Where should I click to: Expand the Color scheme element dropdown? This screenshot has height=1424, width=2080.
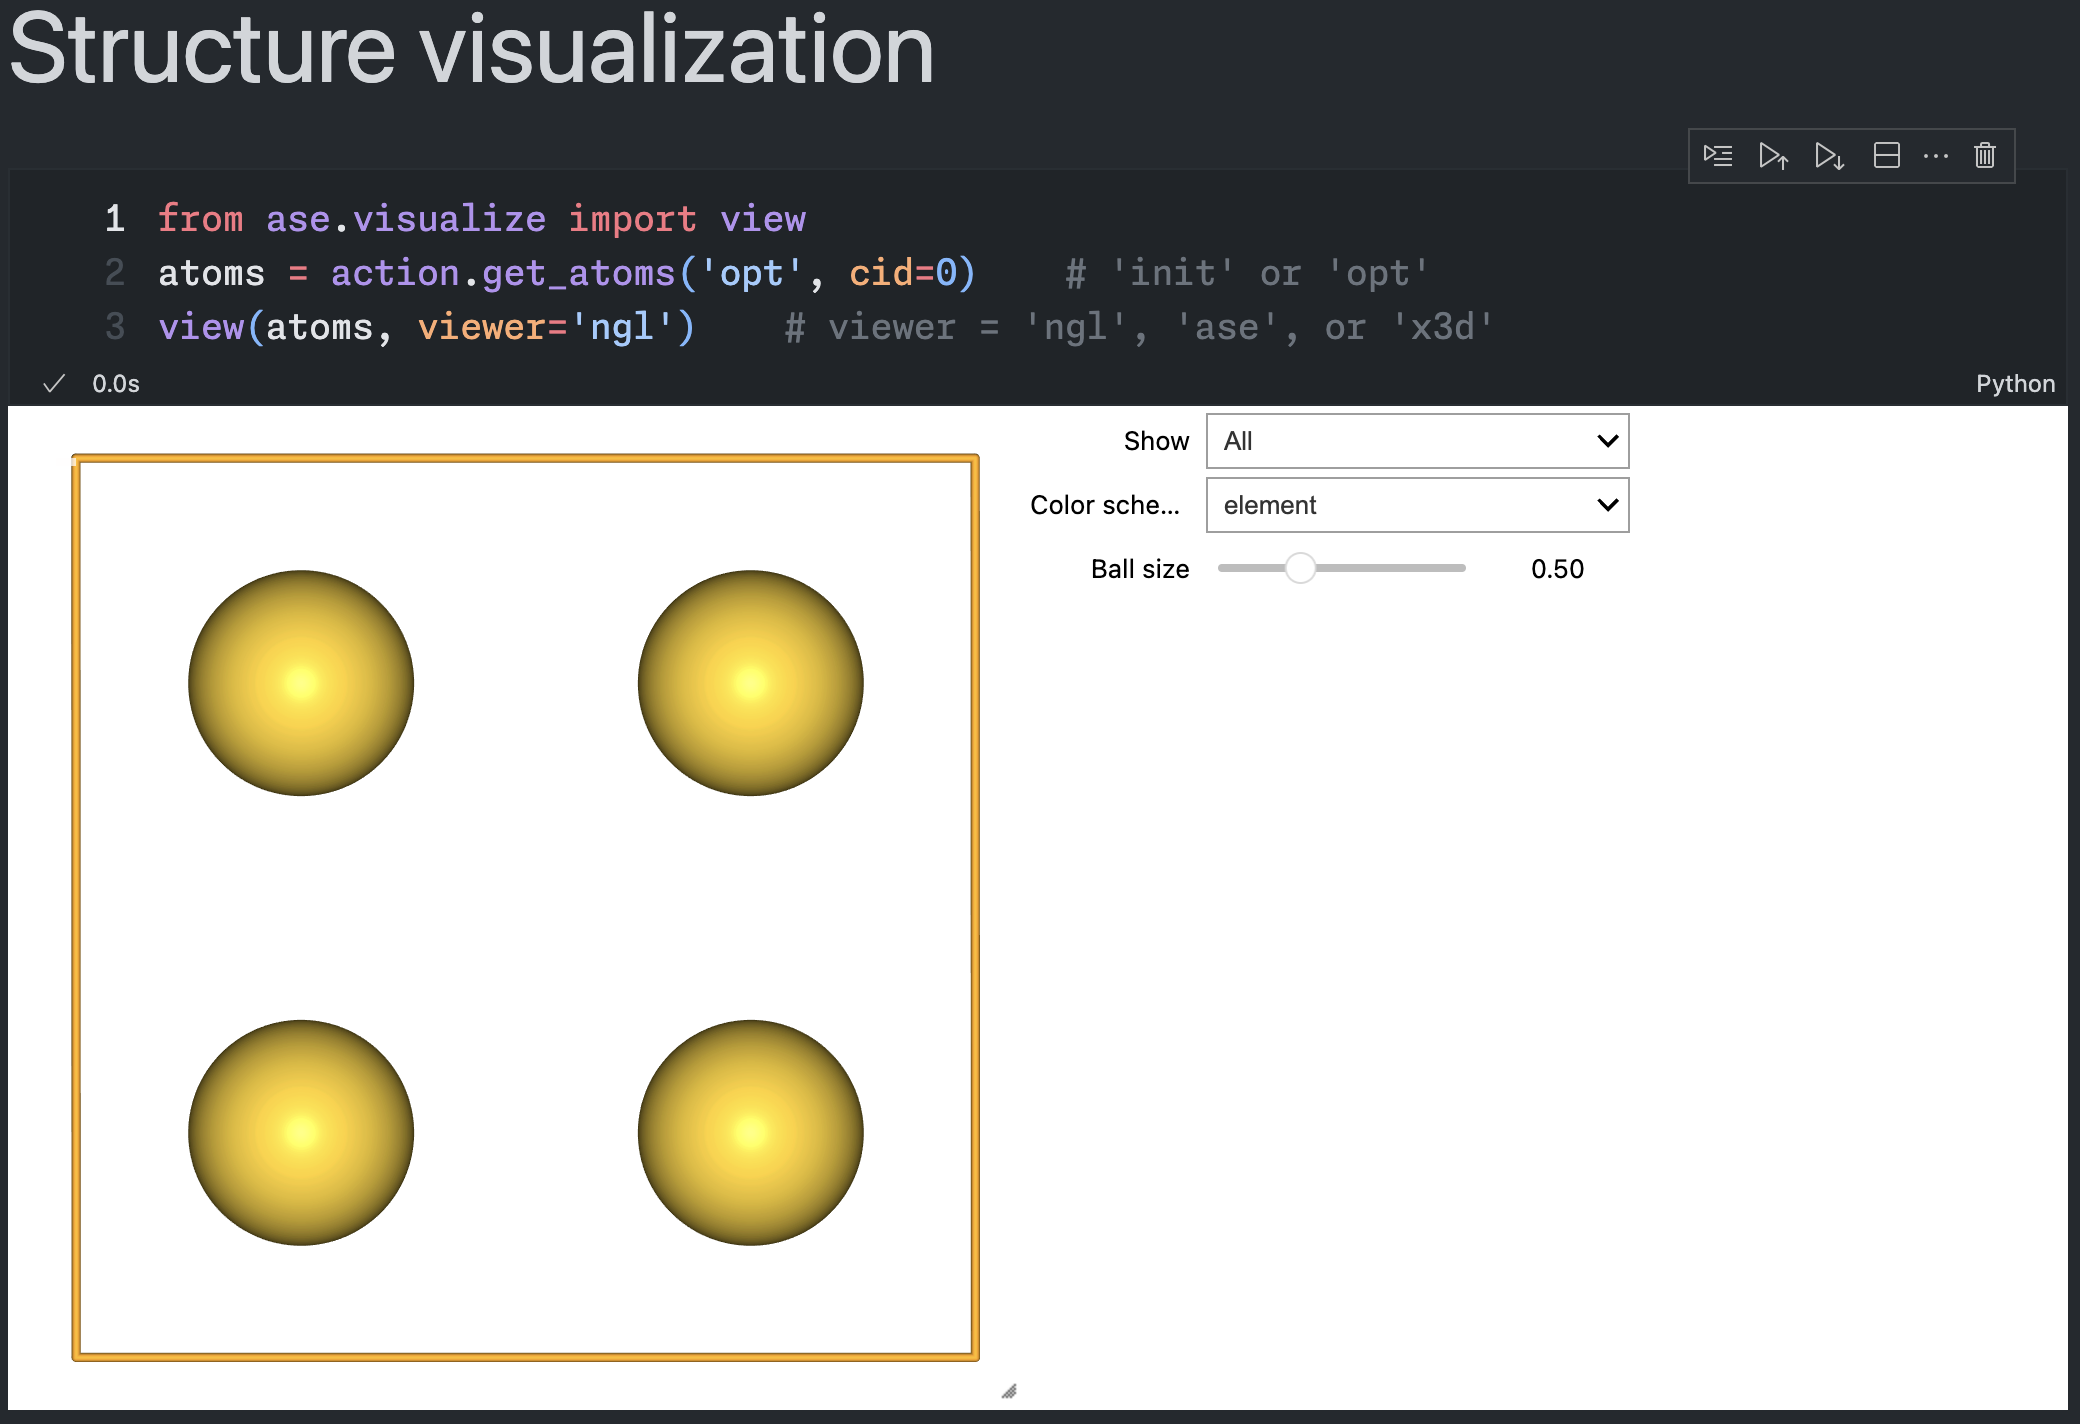1417,505
